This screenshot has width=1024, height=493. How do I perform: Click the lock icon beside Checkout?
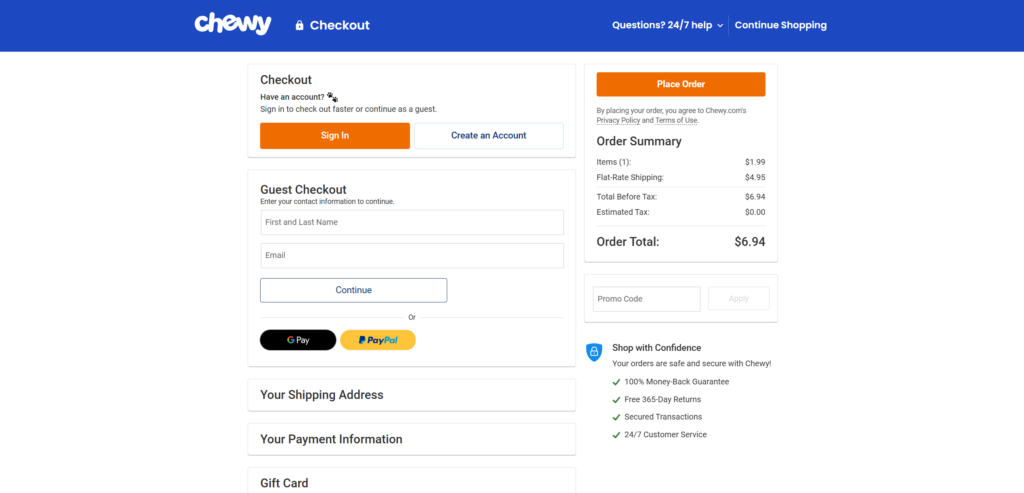pos(299,25)
